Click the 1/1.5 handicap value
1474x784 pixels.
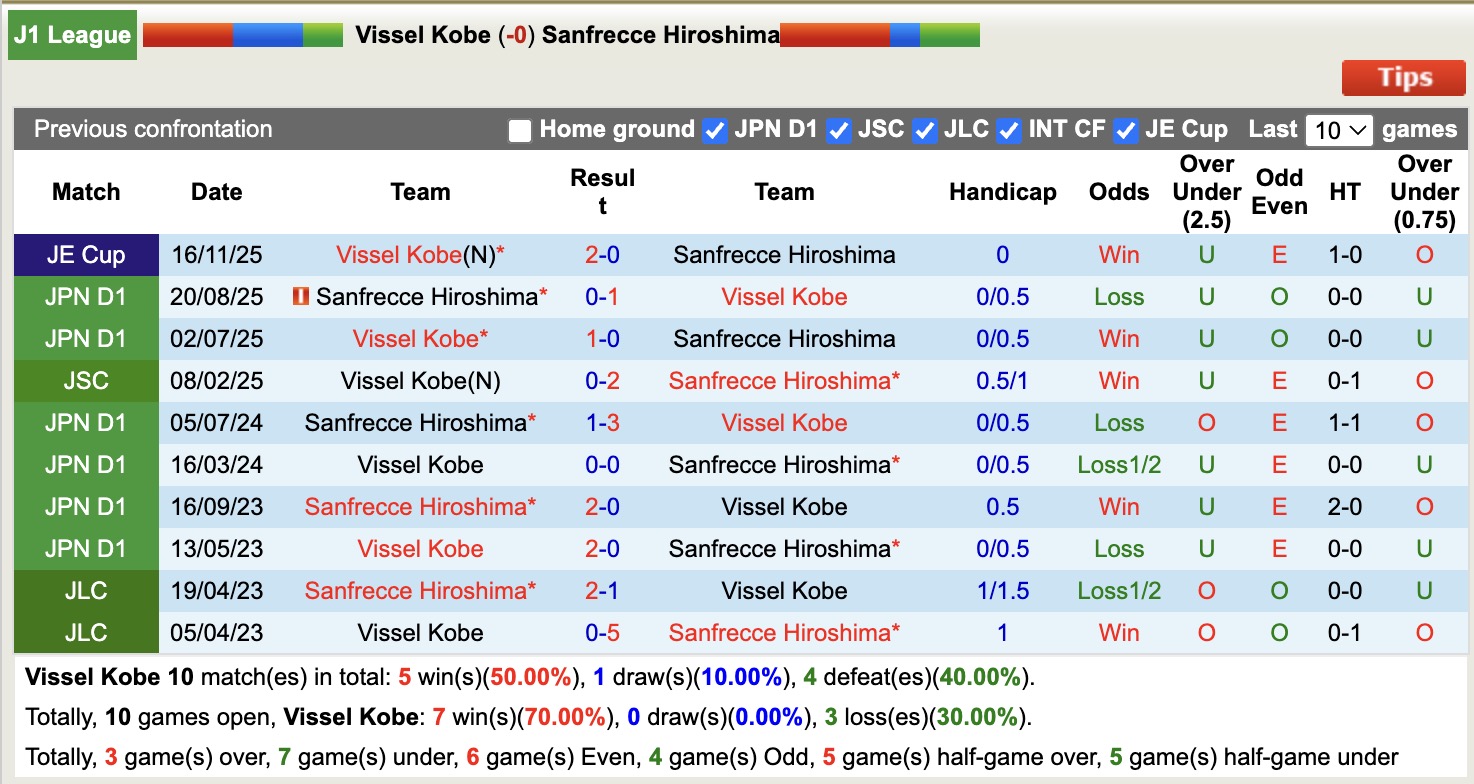(1003, 590)
